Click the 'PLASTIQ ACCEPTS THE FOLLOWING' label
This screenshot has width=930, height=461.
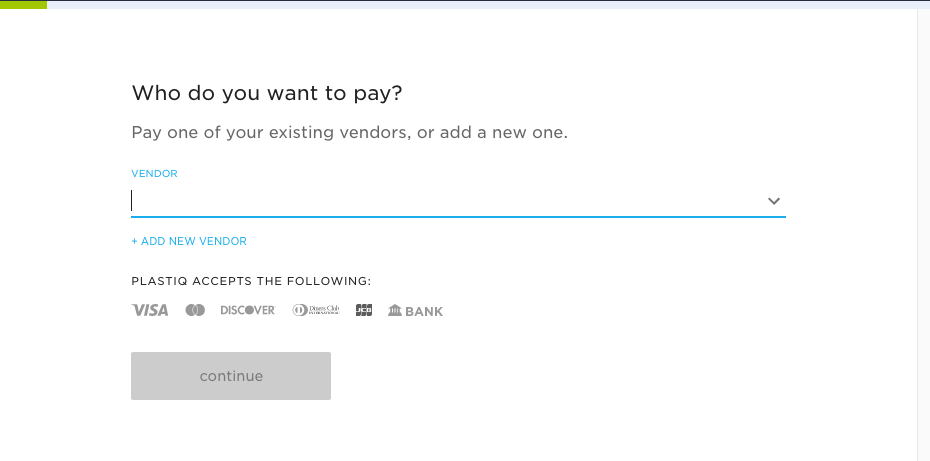pyautogui.click(x=251, y=281)
